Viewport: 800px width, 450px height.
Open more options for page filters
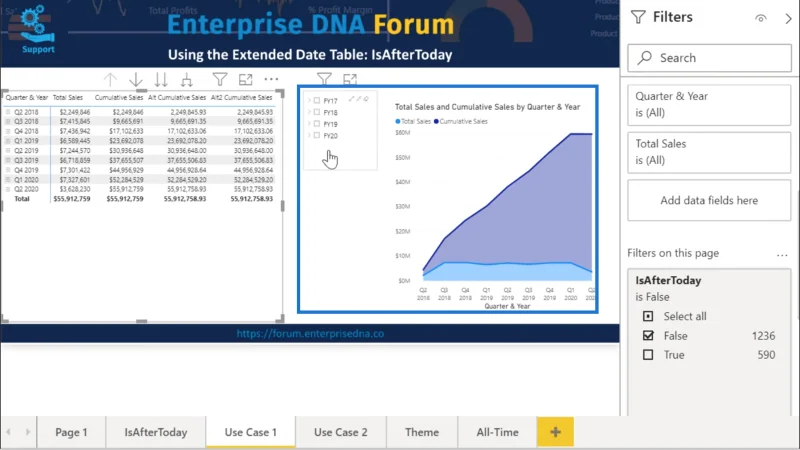coord(782,255)
